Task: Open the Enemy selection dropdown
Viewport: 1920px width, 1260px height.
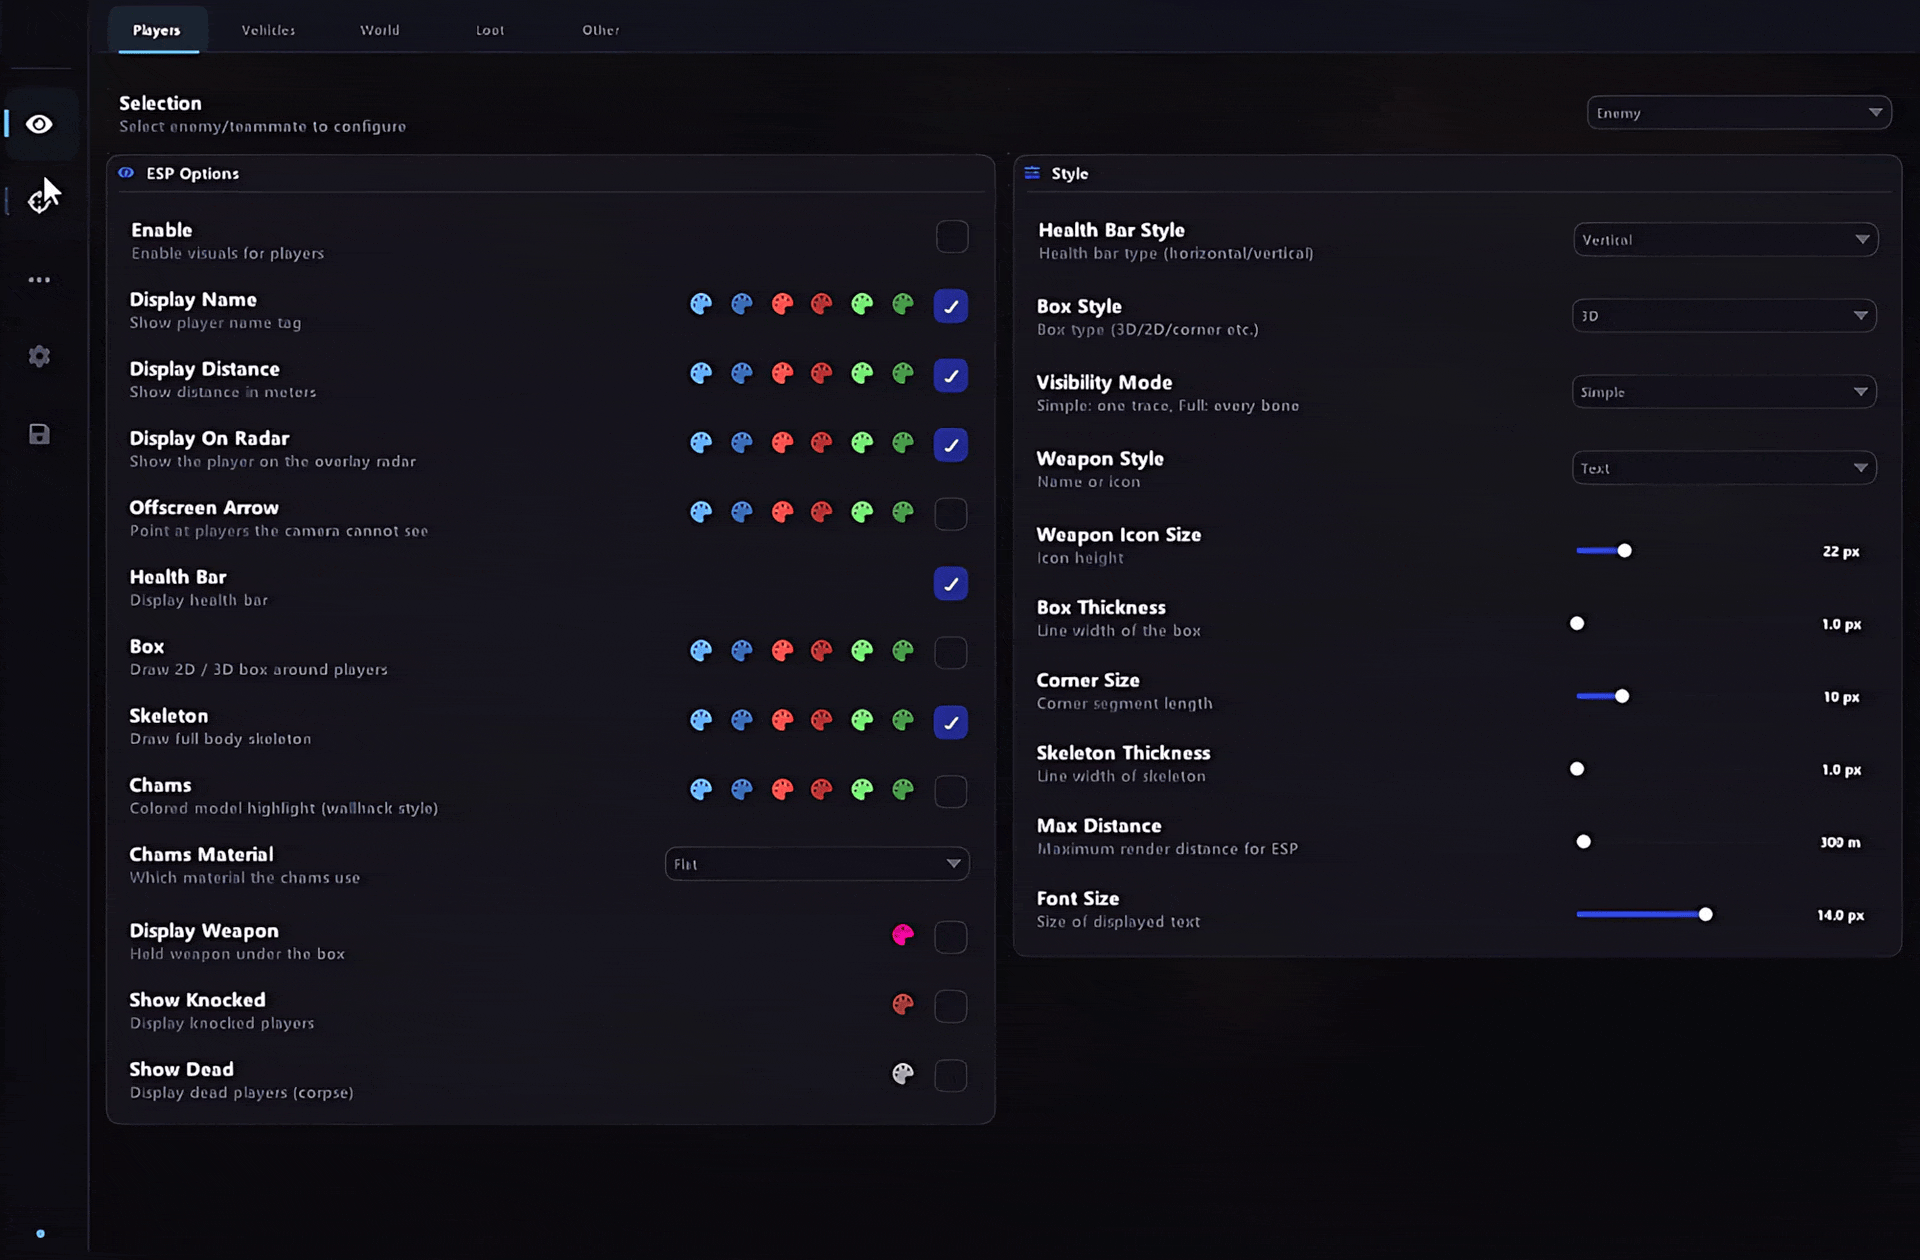Action: [x=1739, y=113]
